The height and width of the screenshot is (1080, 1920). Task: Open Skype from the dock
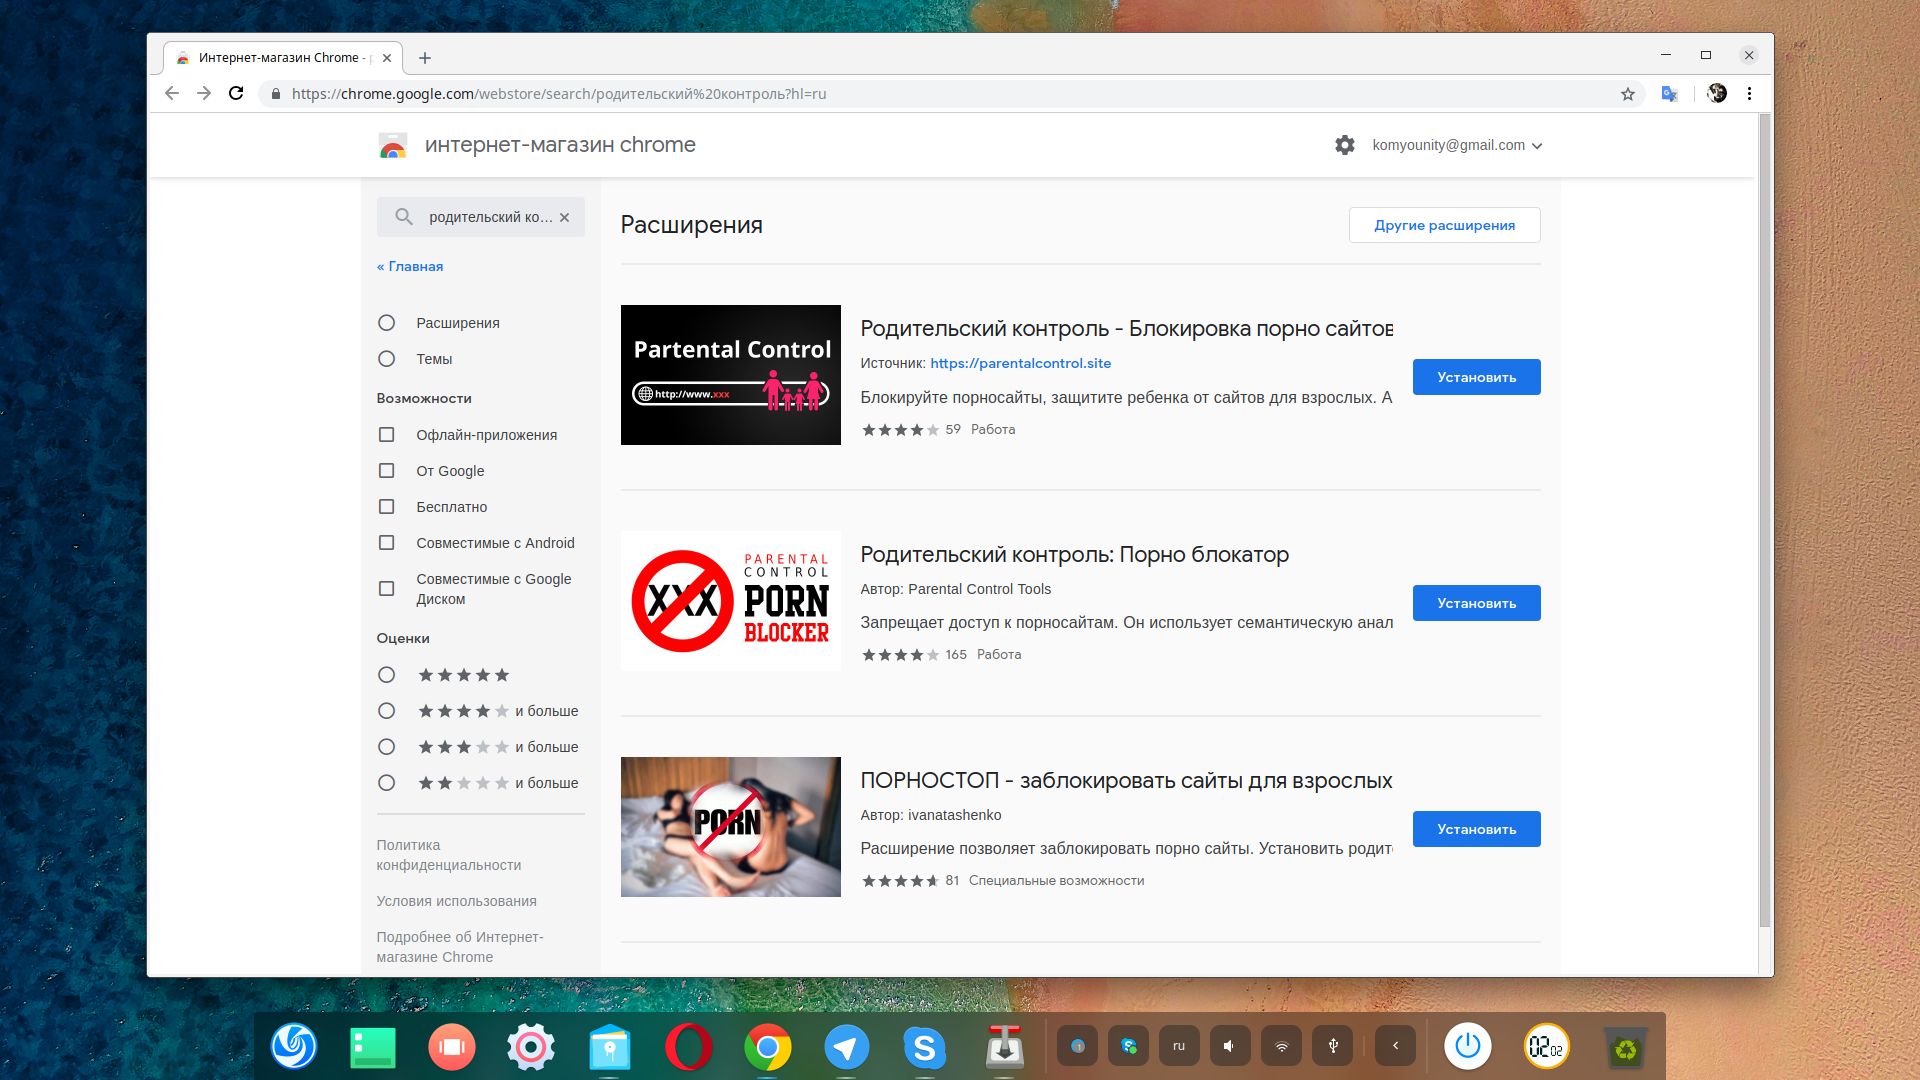[925, 1047]
